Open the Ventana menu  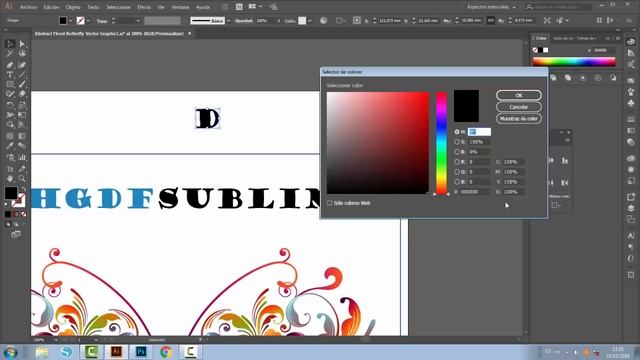click(180, 7)
